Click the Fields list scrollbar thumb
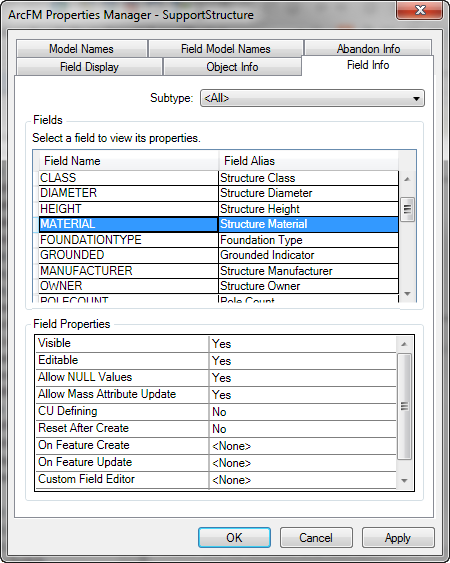This screenshot has width=450, height=563. click(x=407, y=209)
